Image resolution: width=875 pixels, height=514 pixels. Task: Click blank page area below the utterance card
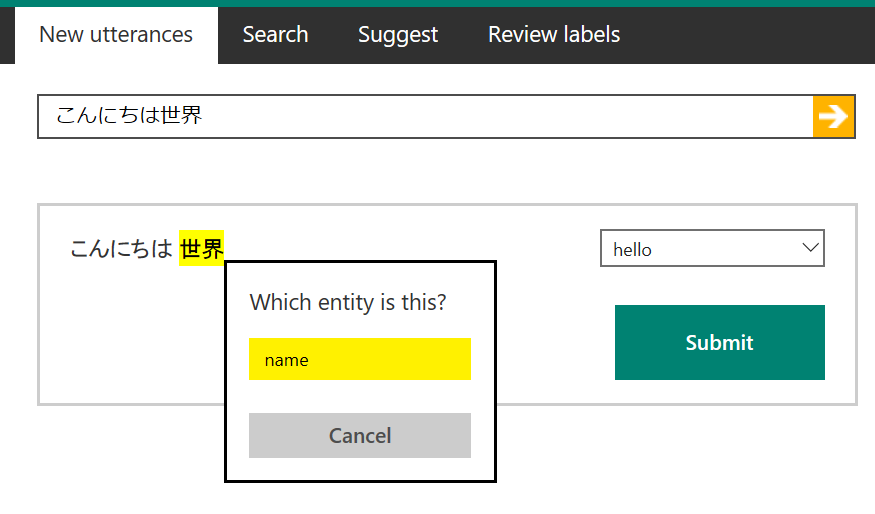click(670, 458)
